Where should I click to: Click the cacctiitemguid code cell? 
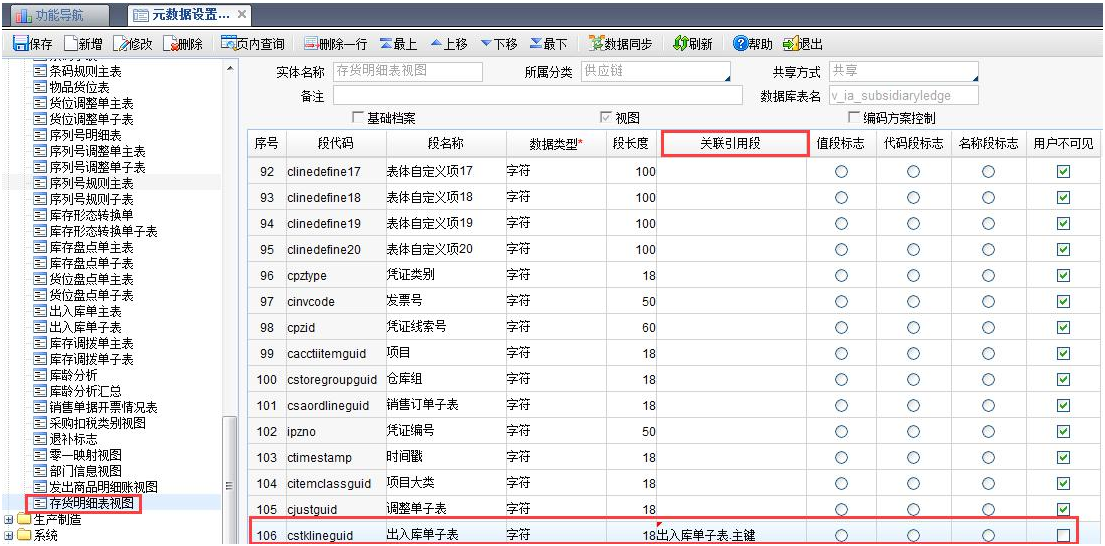[335, 354]
